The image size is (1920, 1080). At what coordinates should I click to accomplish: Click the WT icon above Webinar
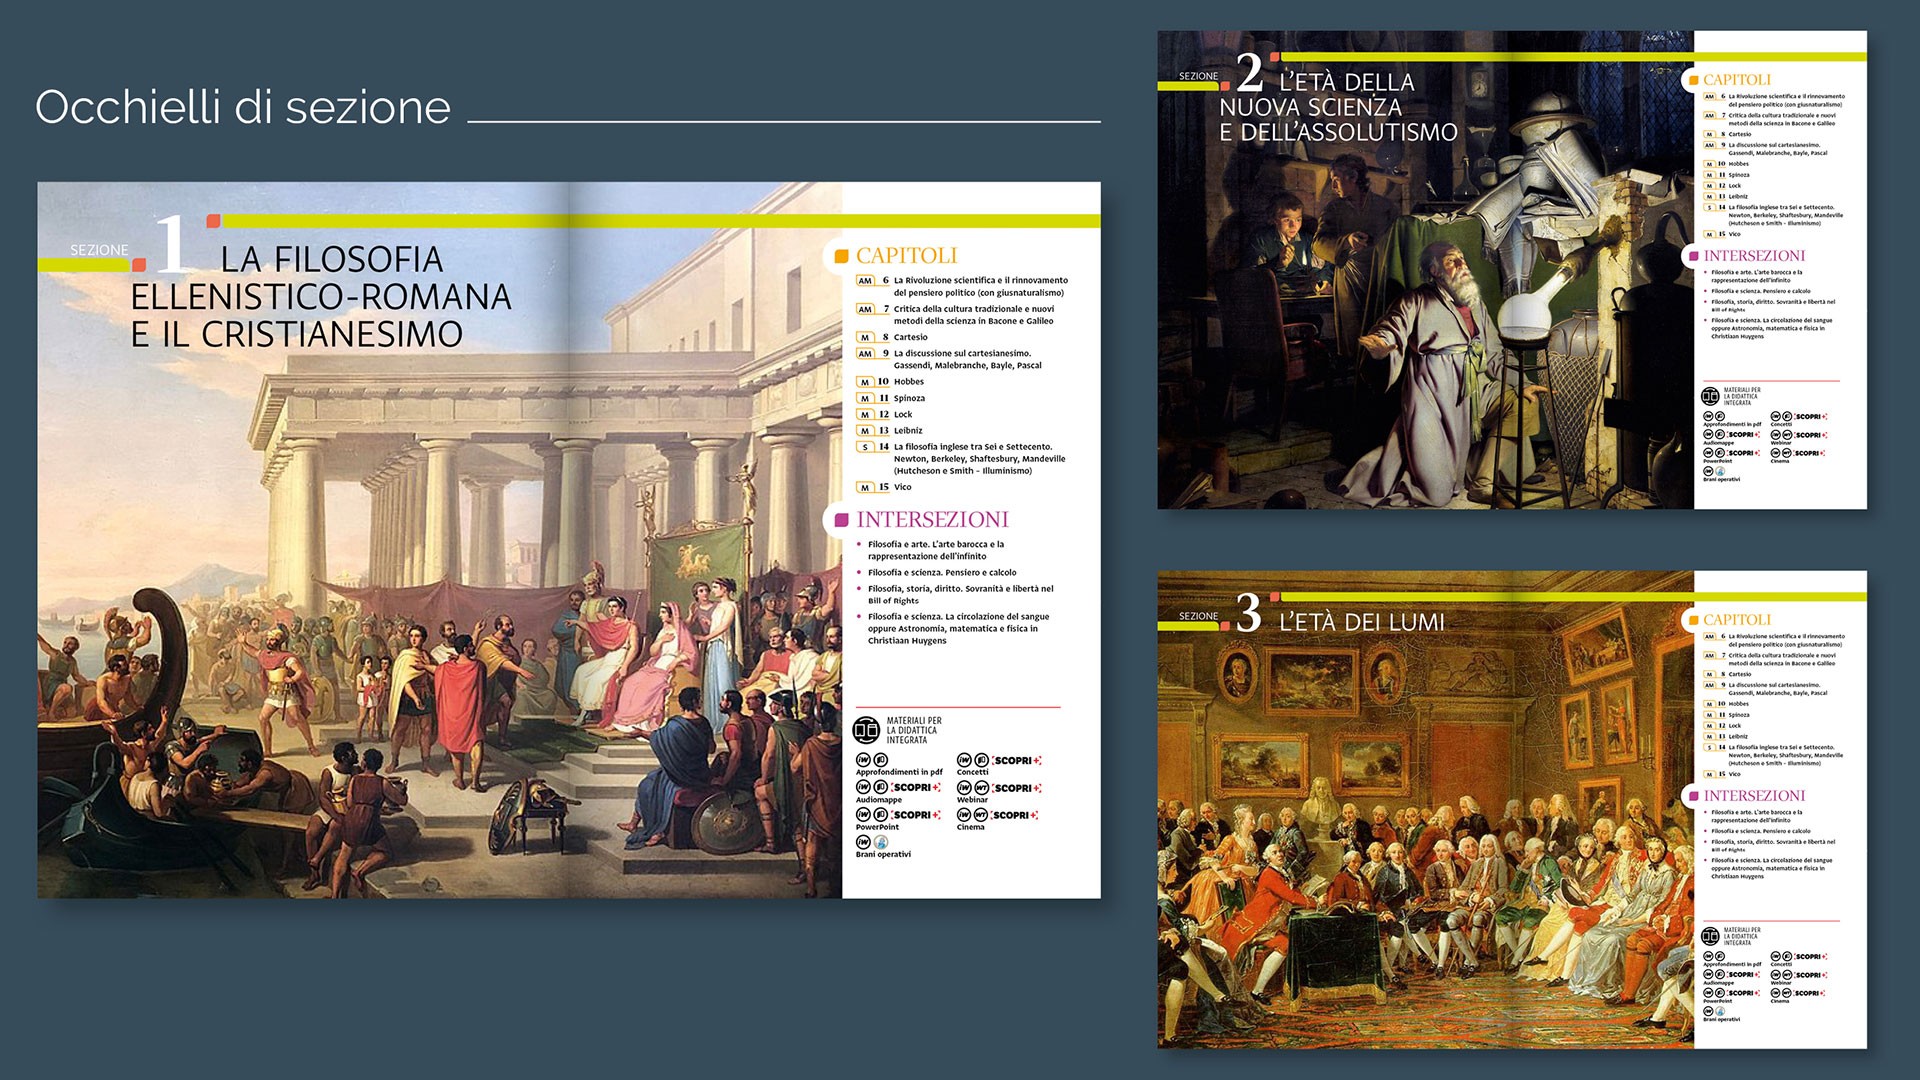[x=981, y=788]
